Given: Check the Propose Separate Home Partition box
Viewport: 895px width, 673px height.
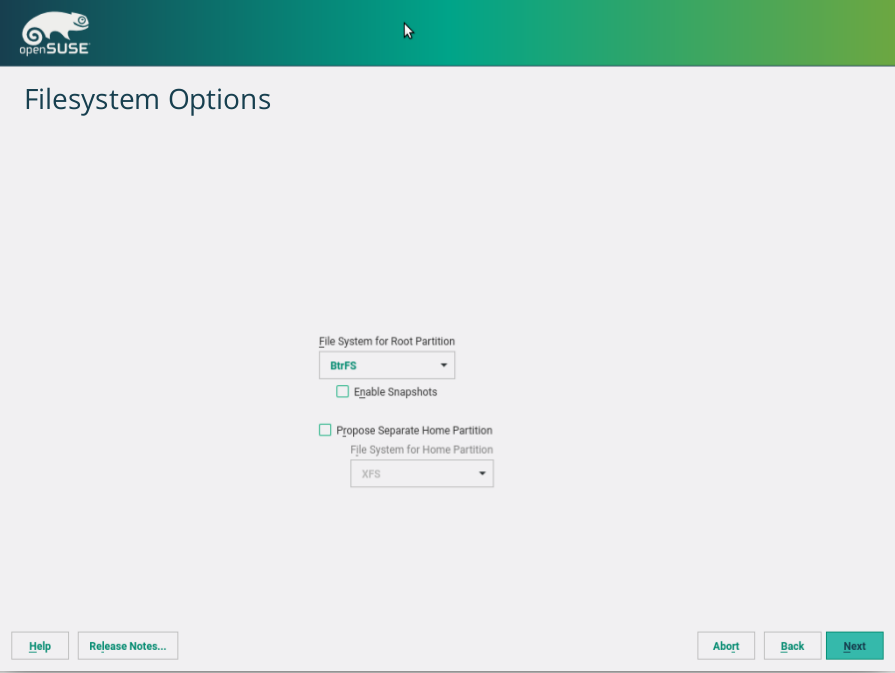Looking at the screenshot, I should click(x=325, y=430).
